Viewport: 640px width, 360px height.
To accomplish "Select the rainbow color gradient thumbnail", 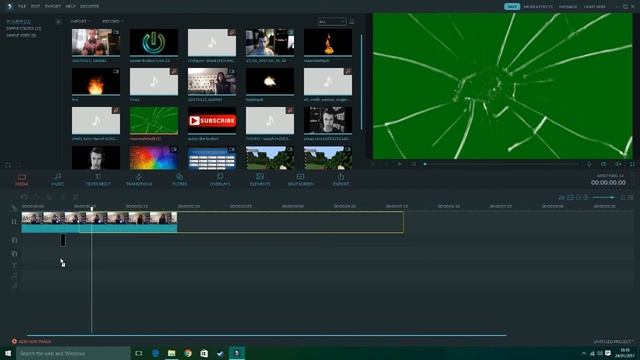I will coord(154,158).
